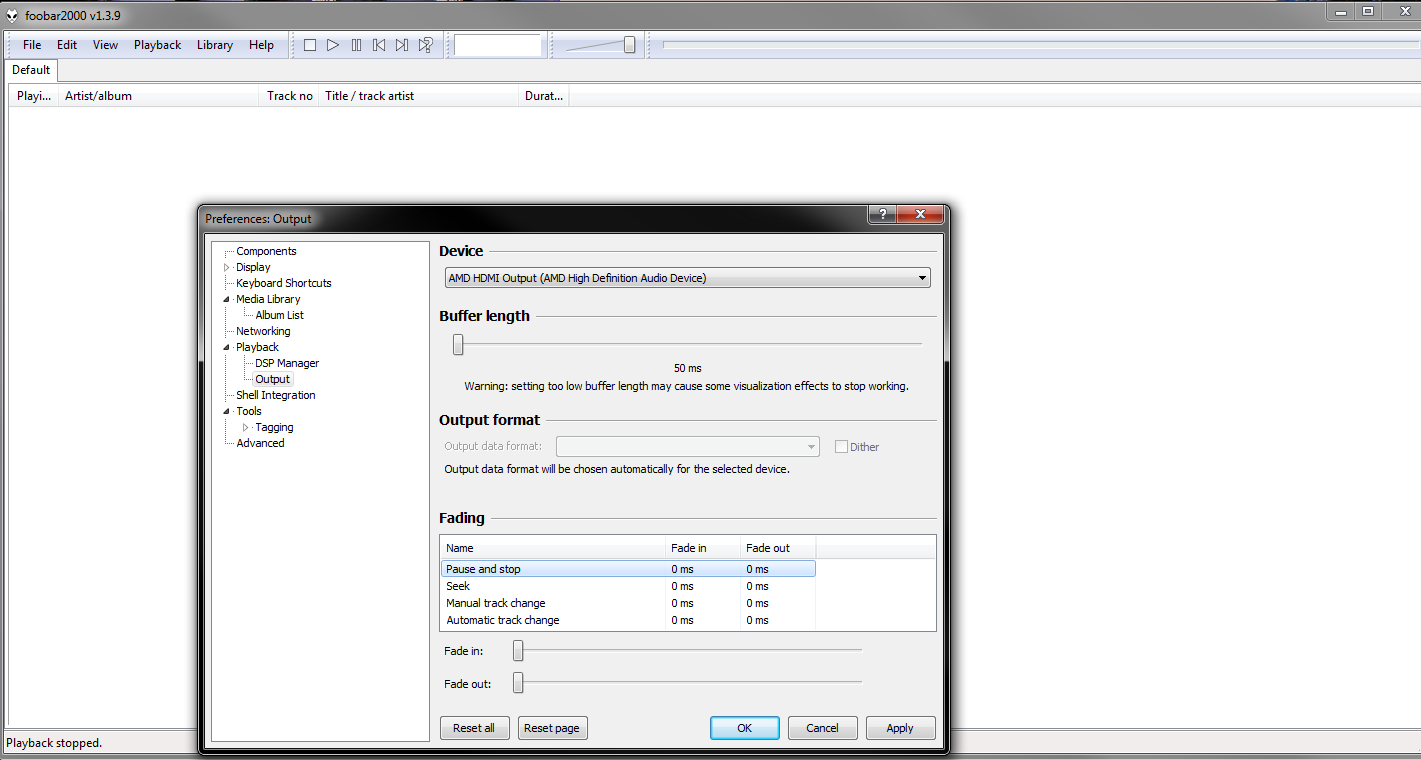Collapse the Media Library tree node arrow
The width and height of the screenshot is (1421, 760).
click(227, 299)
